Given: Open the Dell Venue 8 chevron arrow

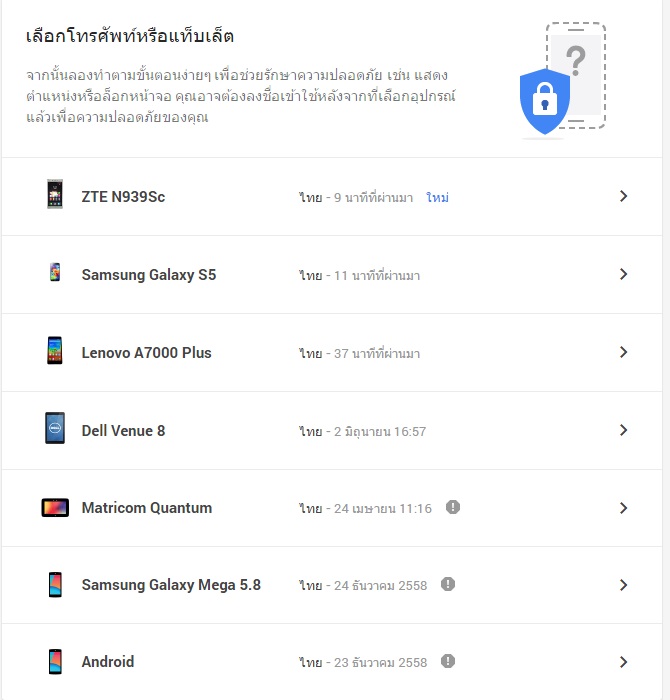Looking at the screenshot, I should click(x=624, y=430).
